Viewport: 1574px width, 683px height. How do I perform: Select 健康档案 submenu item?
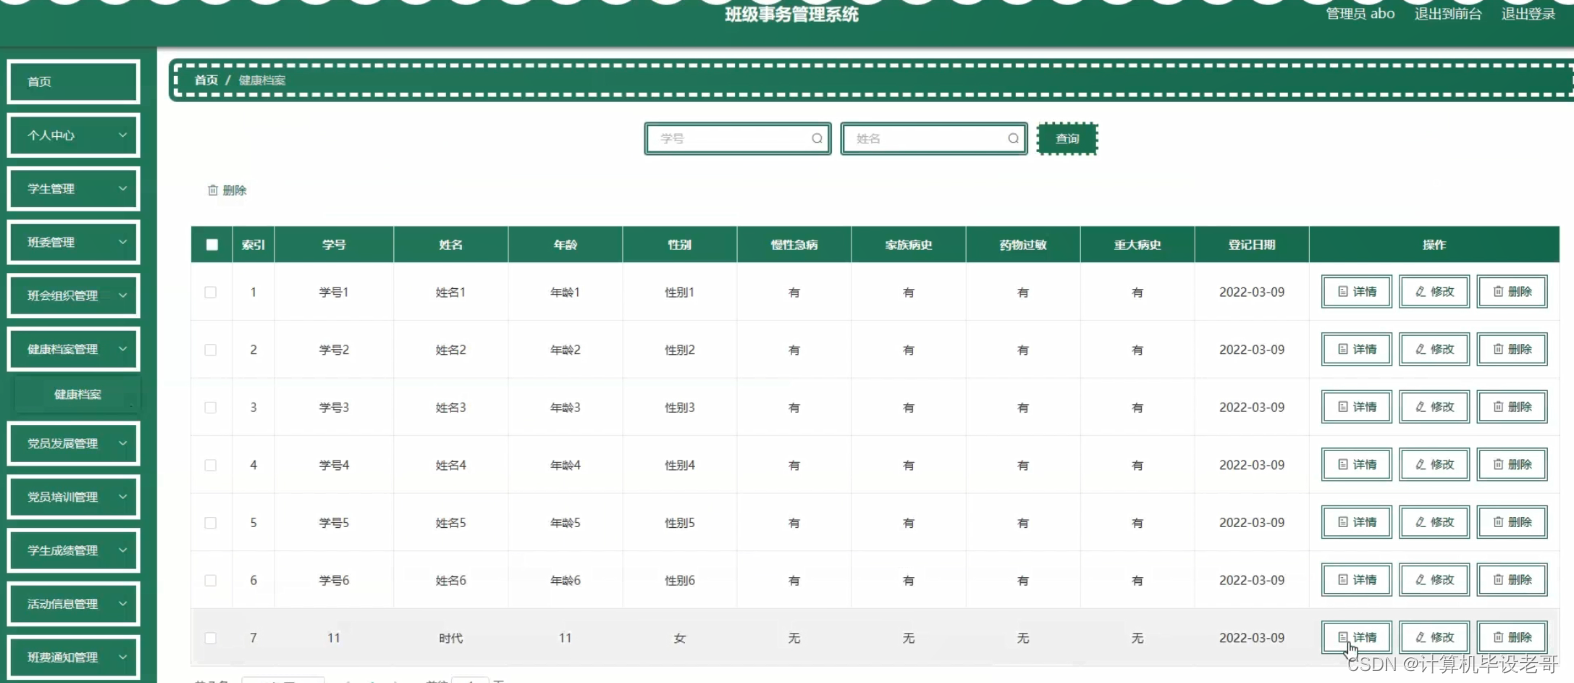pyautogui.click(x=77, y=395)
